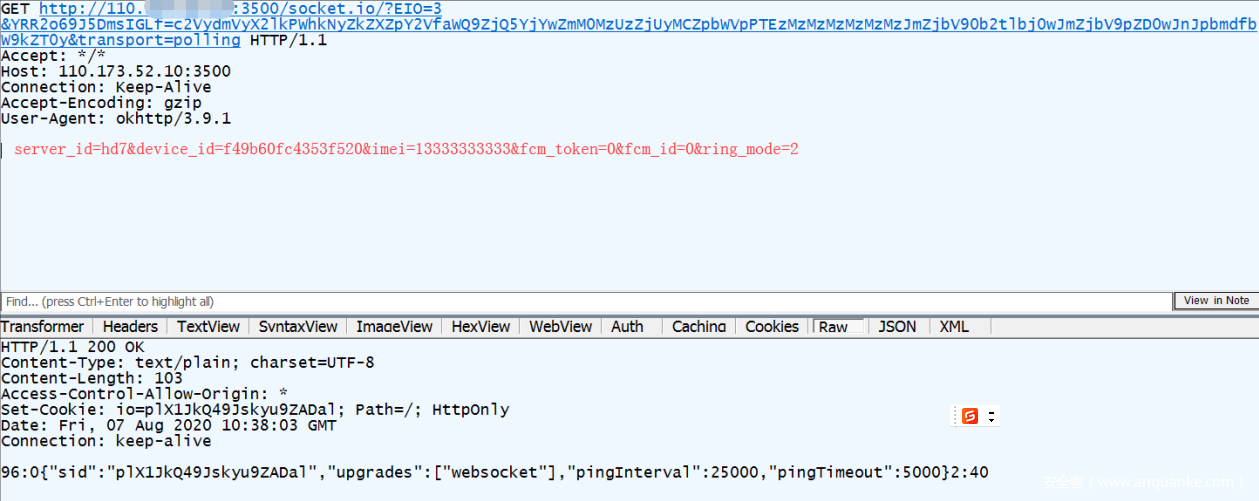Switch to the Caching tab

tap(699, 327)
